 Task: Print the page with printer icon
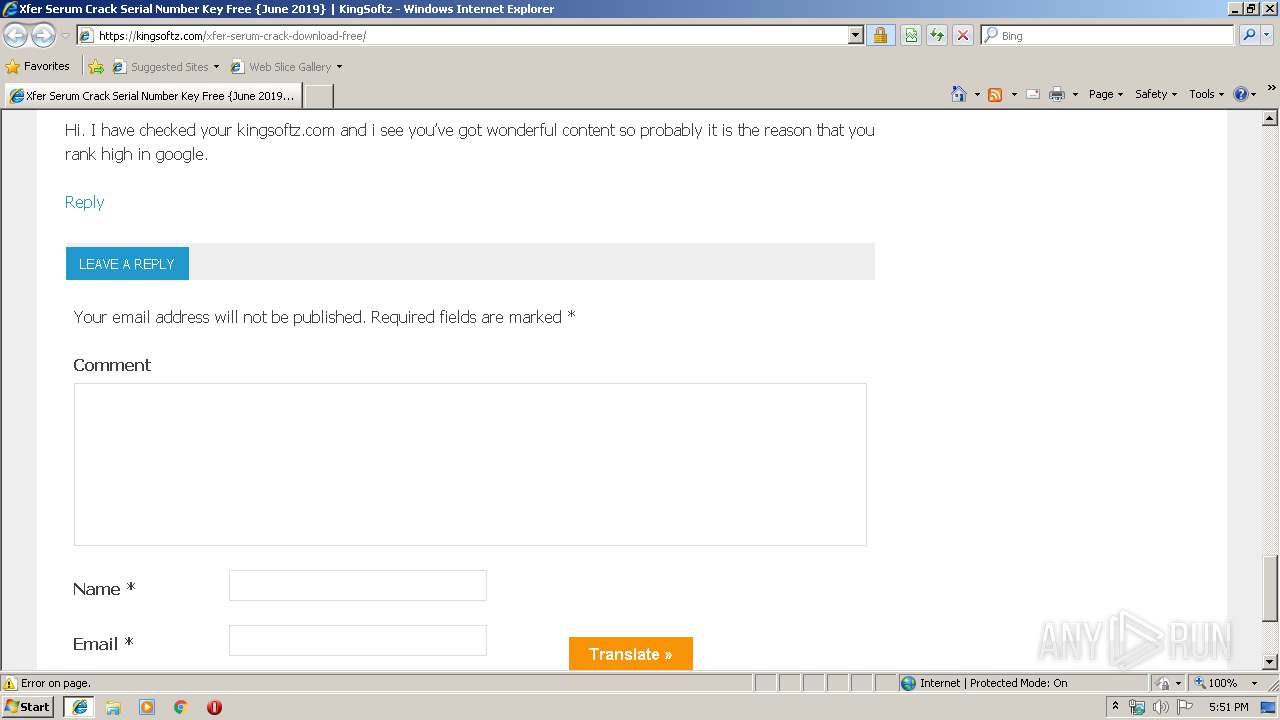pyautogui.click(x=1057, y=94)
